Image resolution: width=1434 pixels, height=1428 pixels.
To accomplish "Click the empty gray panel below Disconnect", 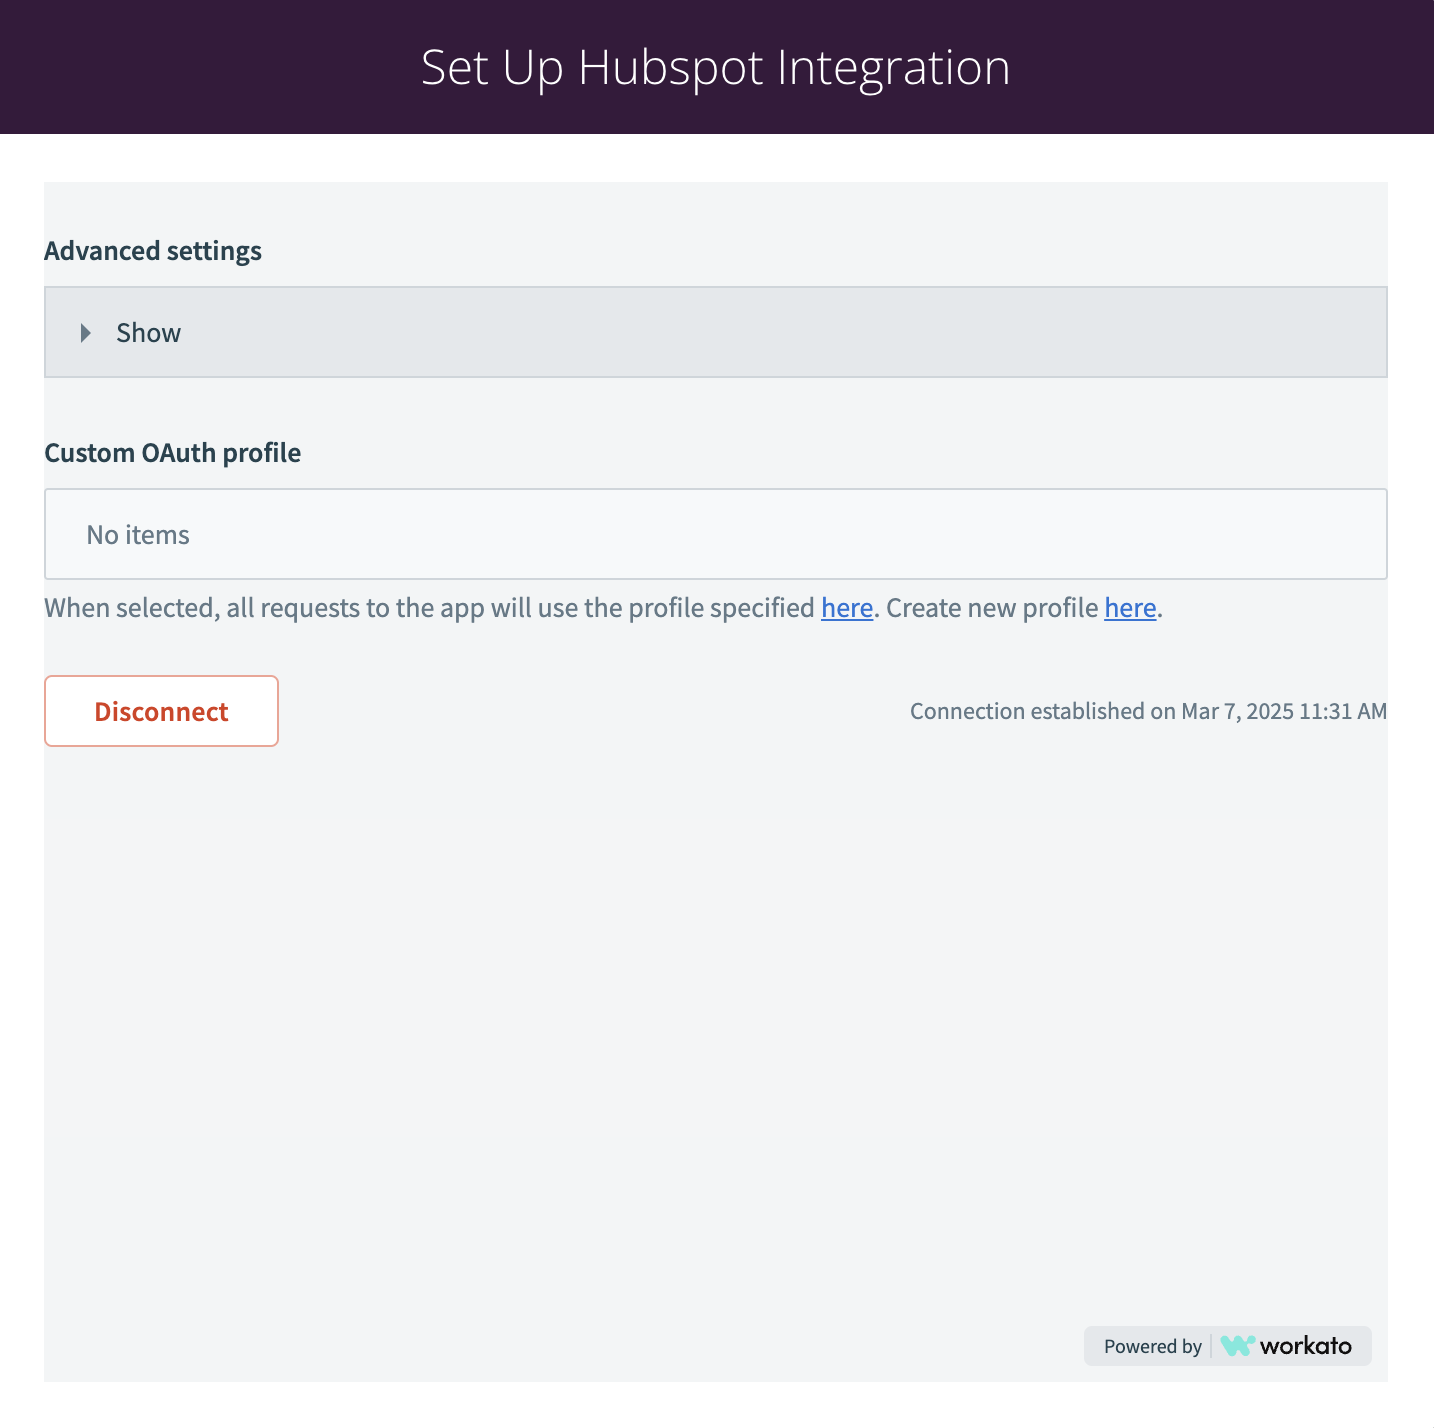I will coord(716,1030).
